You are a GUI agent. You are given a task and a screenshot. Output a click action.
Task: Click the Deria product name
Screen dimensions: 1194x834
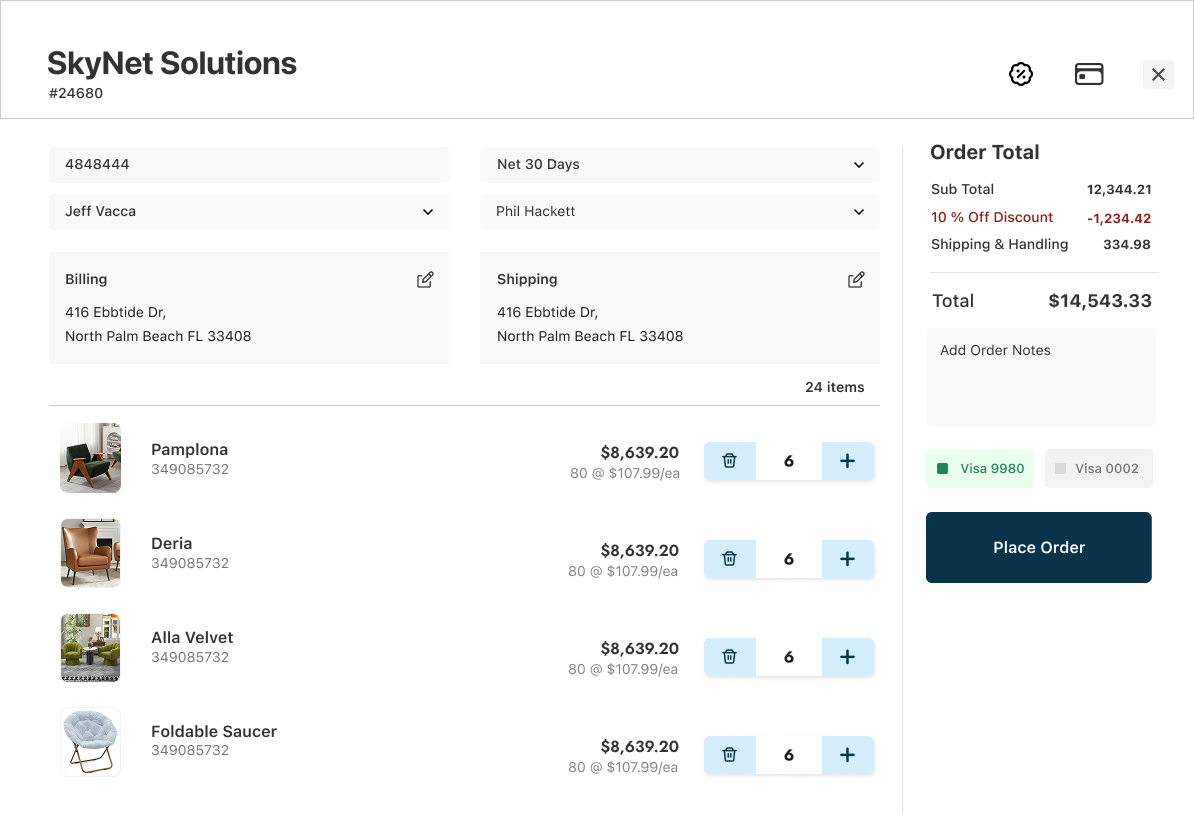(171, 544)
